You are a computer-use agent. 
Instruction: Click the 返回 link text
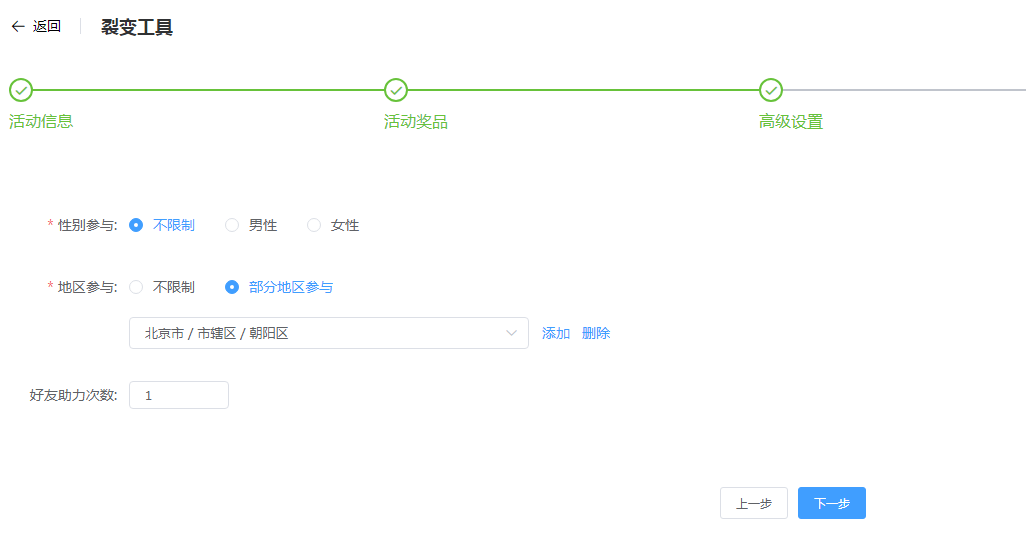tap(47, 26)
